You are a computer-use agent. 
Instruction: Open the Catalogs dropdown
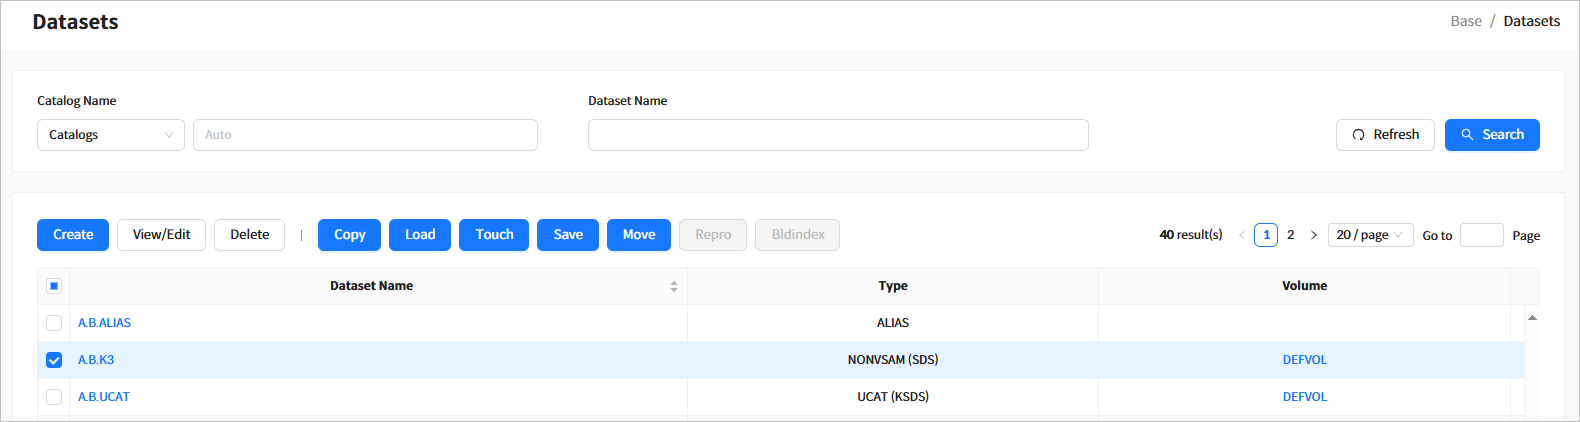(x=110, y=135)
